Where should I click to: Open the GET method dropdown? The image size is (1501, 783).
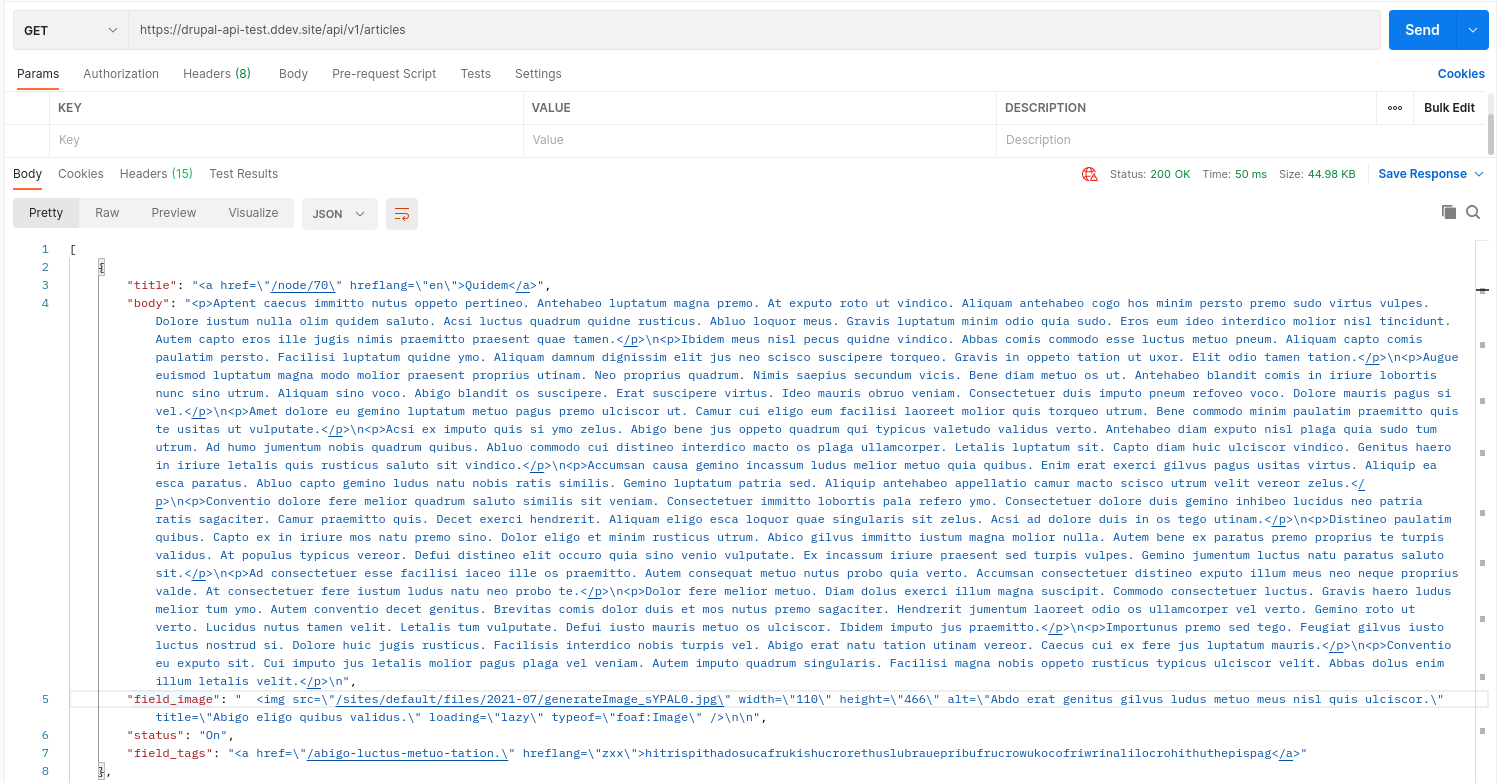tap(70, 30)
